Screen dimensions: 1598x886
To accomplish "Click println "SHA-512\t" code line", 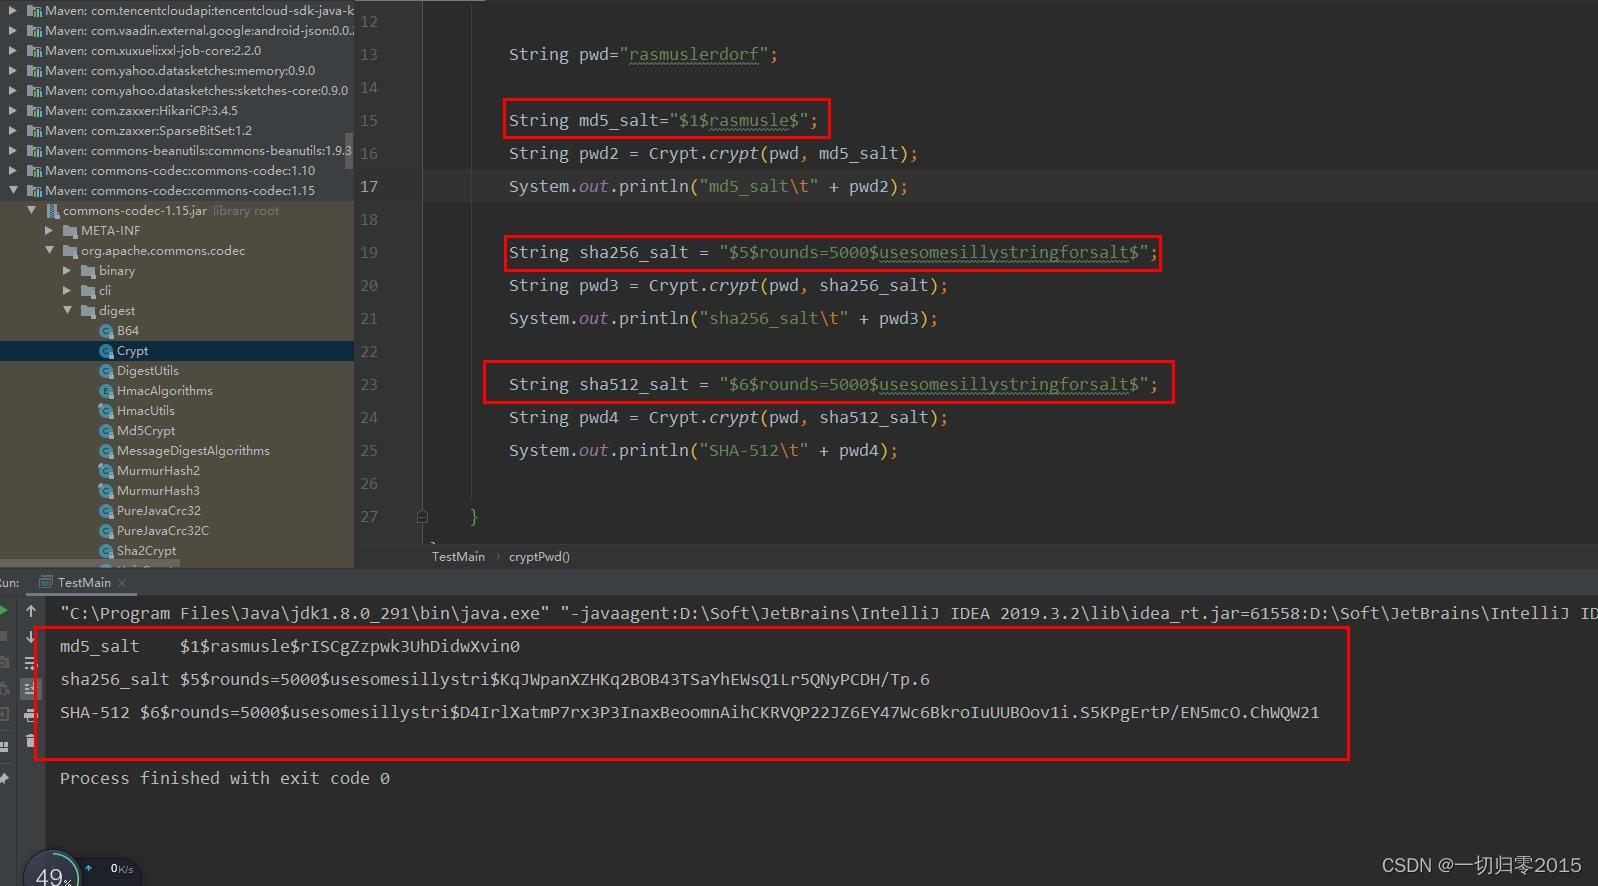I will (x=703, y=450).
